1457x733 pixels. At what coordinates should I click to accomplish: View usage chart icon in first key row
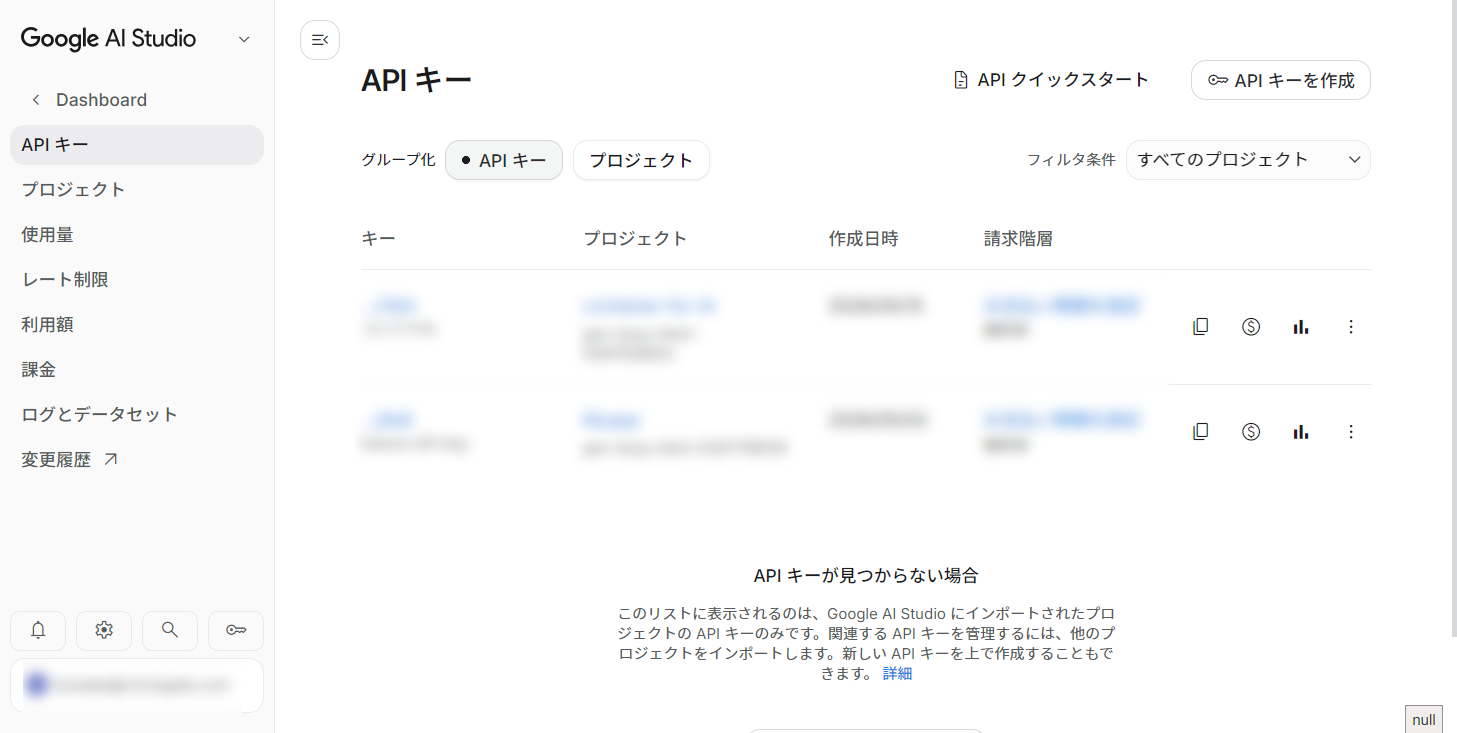click(1301, 326)
